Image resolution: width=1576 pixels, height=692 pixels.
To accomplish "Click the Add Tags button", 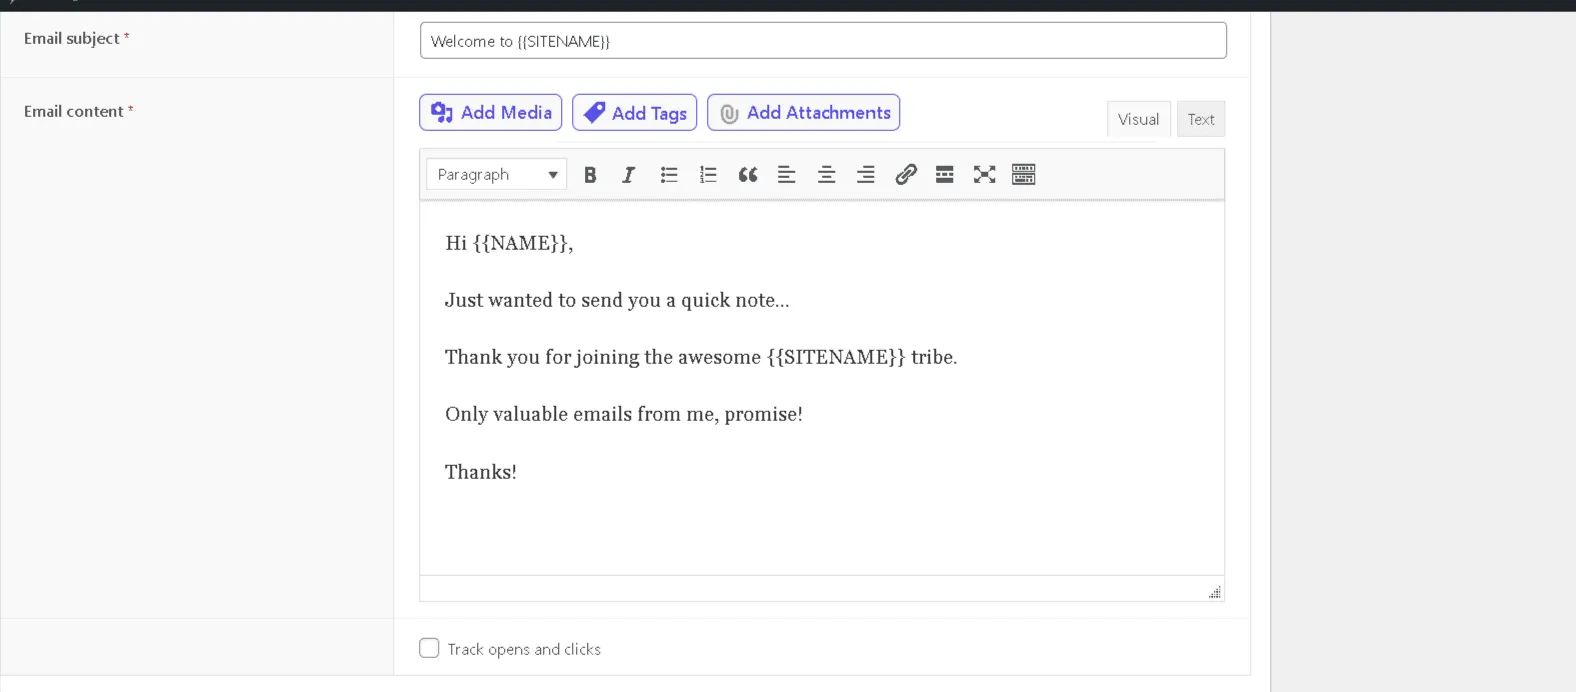I will (634, 112).
